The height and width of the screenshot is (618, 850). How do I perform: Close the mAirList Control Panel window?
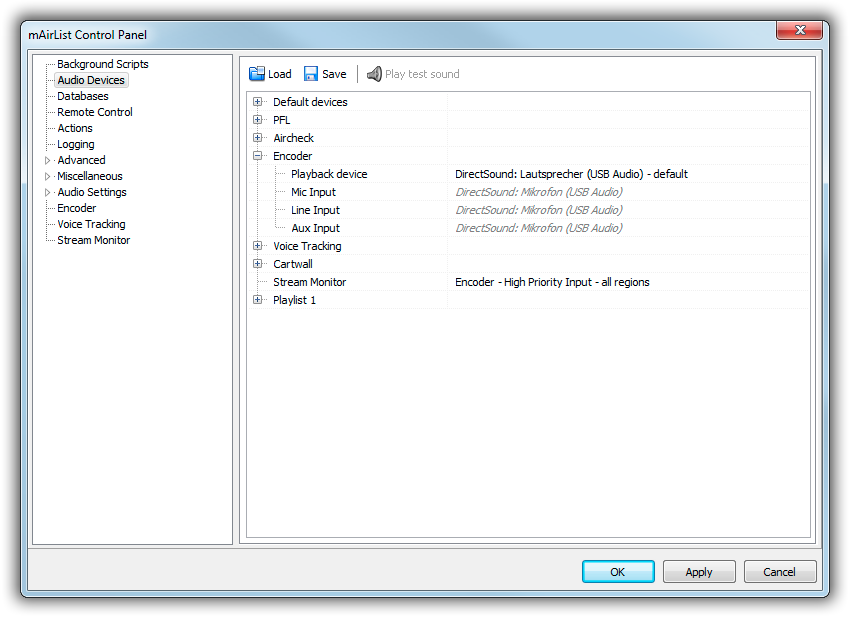coord(799,32)
